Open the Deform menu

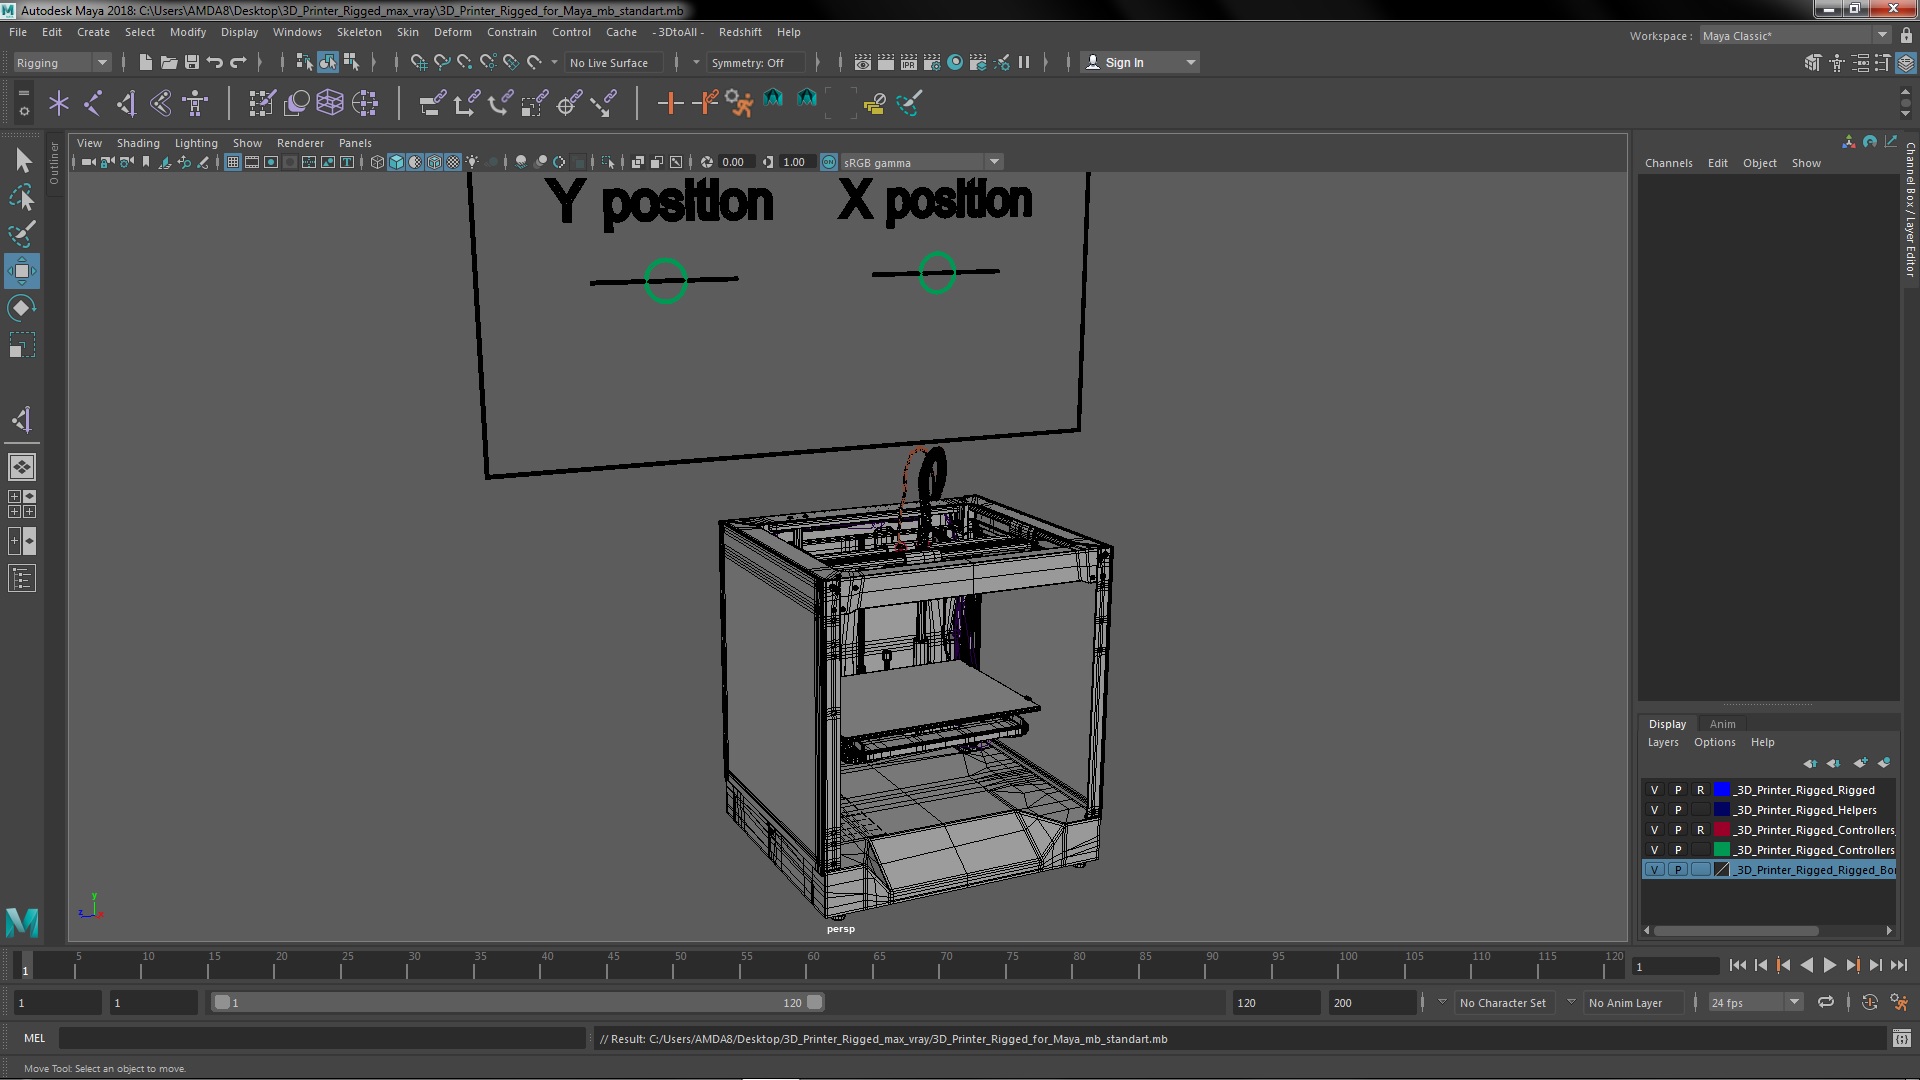tap(452, 32)
